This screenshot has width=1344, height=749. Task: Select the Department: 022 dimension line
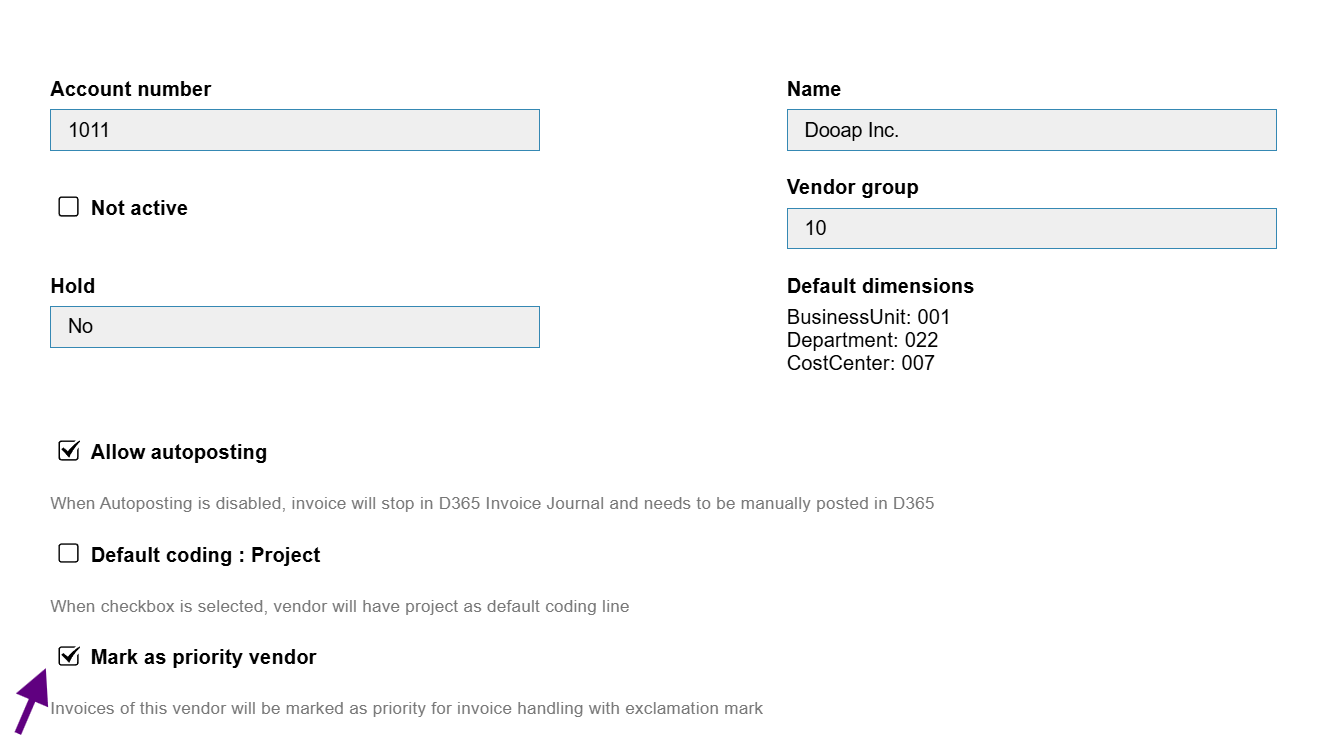click(862, 340)
